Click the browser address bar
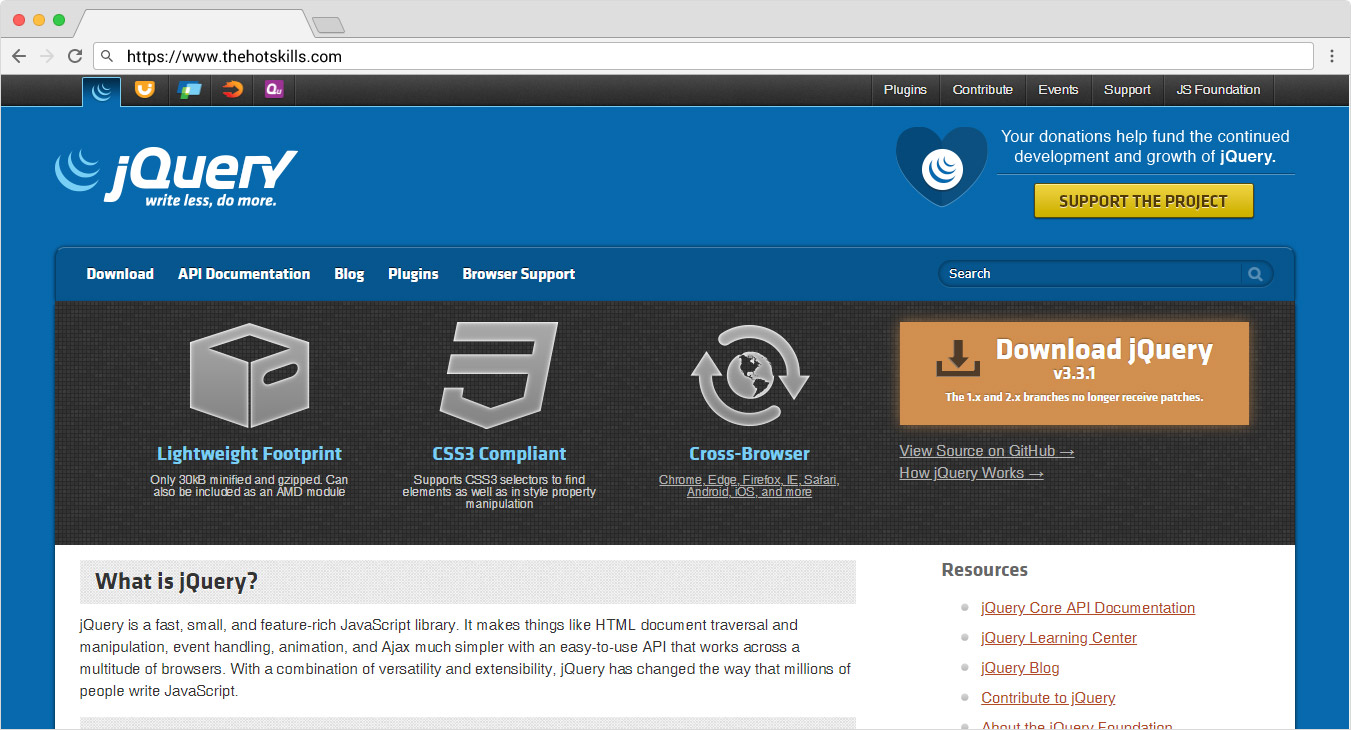Image resolution: width=1351 pixels, height=730 pixels. point(703,56)
